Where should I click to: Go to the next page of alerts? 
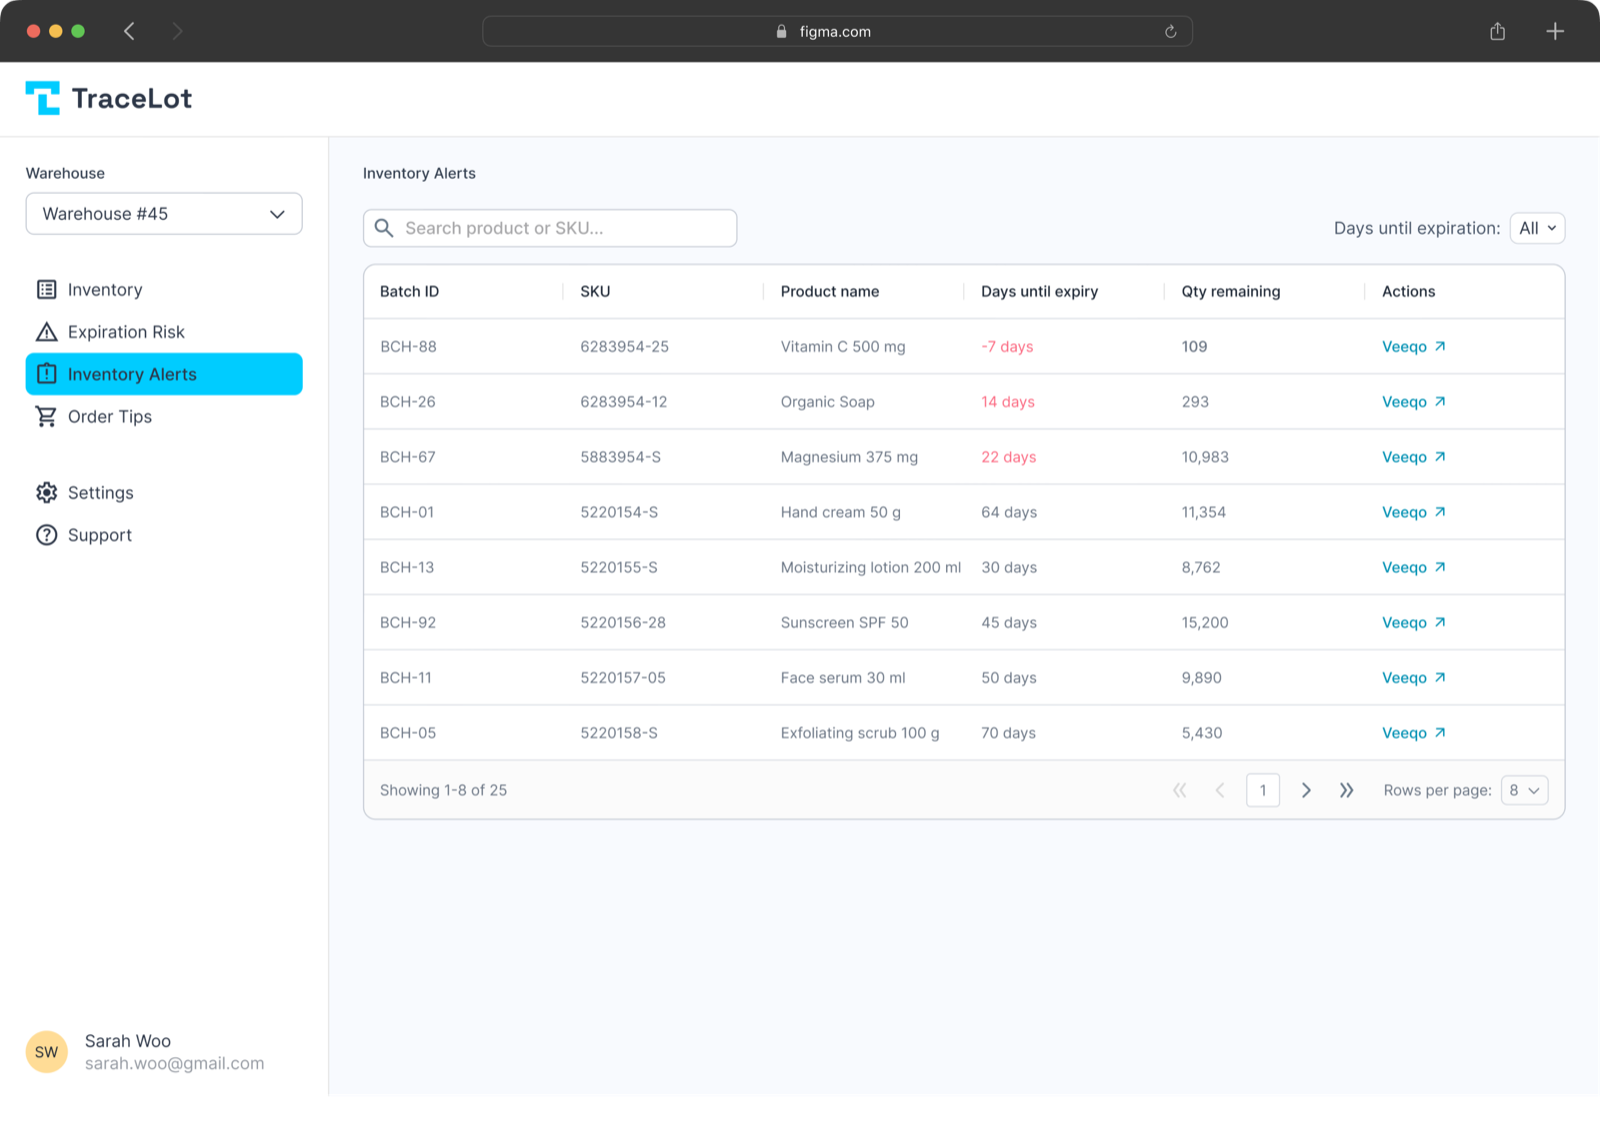coord(1306,790)
